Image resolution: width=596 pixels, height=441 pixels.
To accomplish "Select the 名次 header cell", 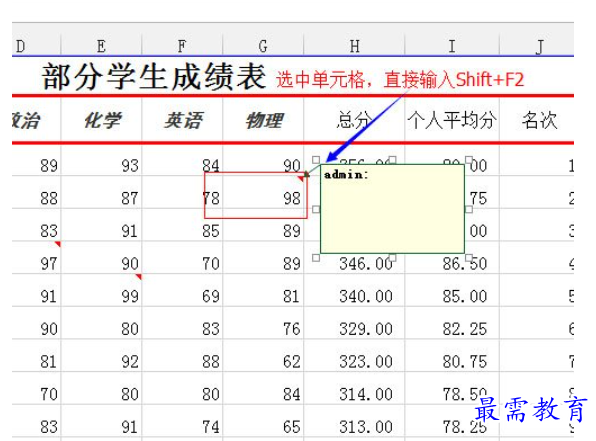I will 537,120.
